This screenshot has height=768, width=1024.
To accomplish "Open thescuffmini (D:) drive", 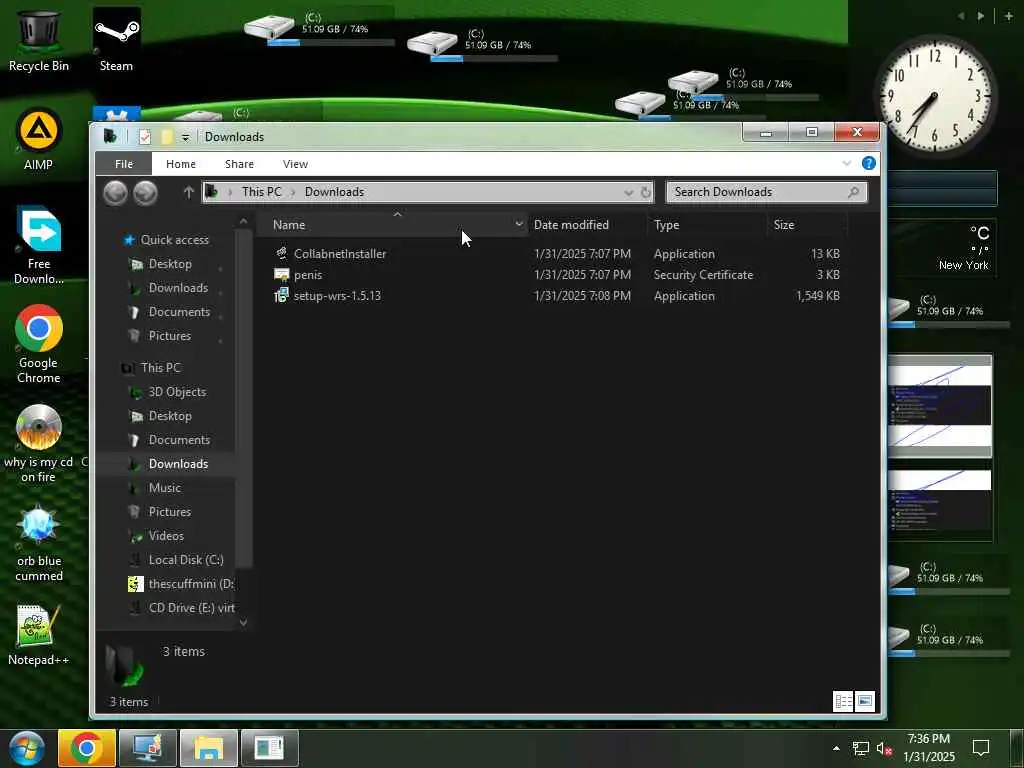I will click(x=191, y=584).
